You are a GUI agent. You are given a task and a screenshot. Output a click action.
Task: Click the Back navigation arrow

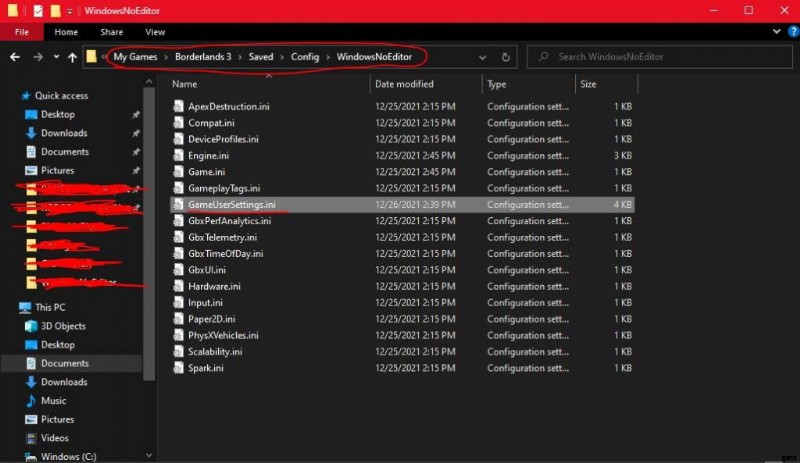click(x=15, y=57)
